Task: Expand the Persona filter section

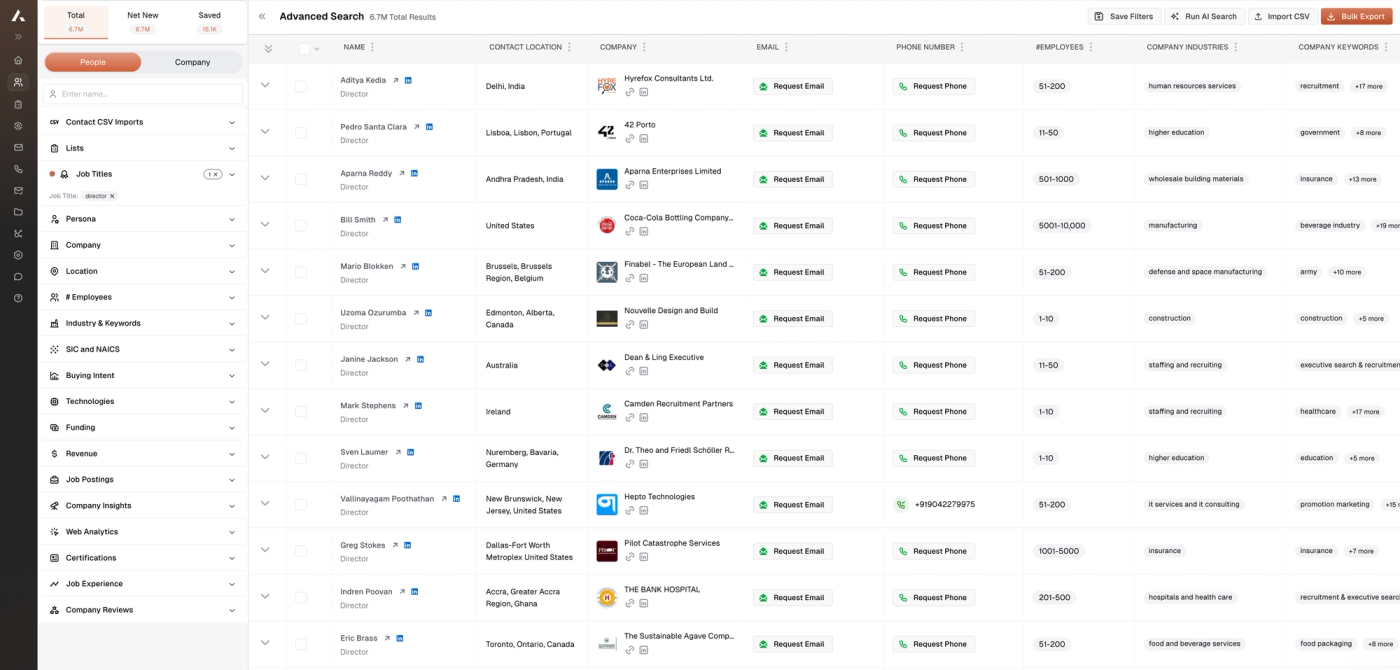Action: [142, 219]
